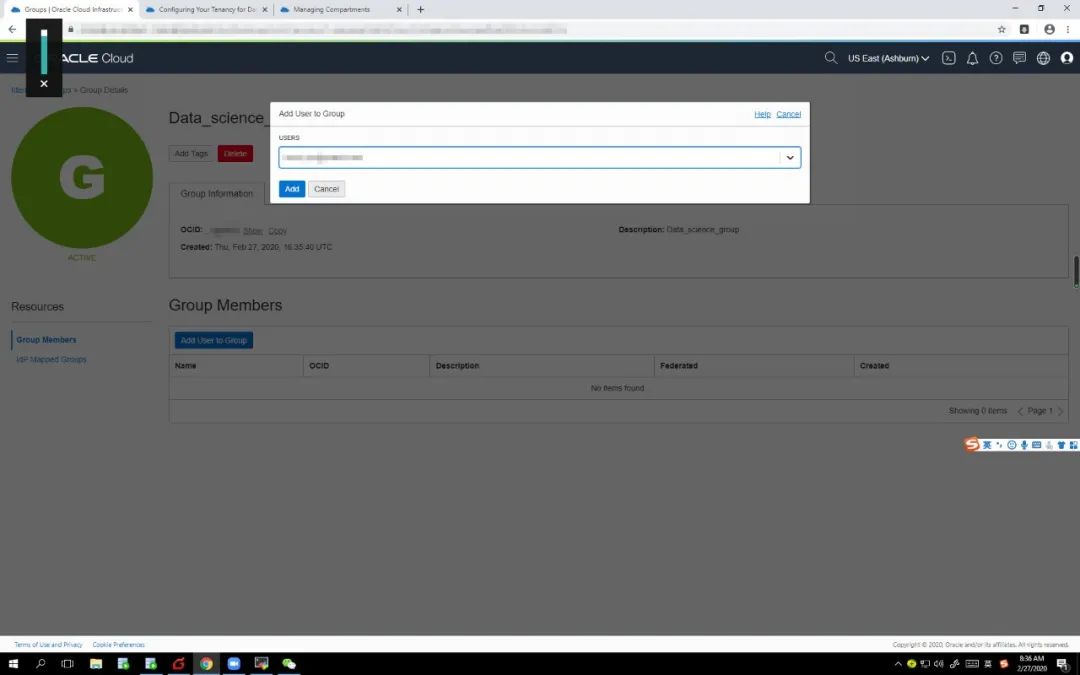
Task: Open the Windows notification center
Action: [1063, 664]
